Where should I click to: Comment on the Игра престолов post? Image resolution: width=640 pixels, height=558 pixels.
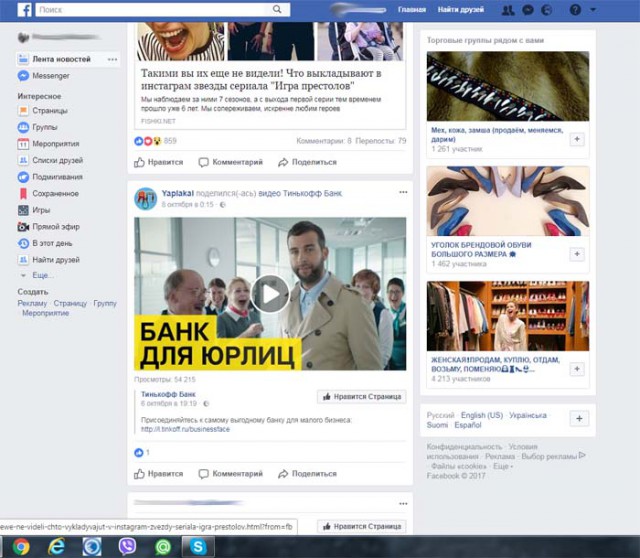231,162
